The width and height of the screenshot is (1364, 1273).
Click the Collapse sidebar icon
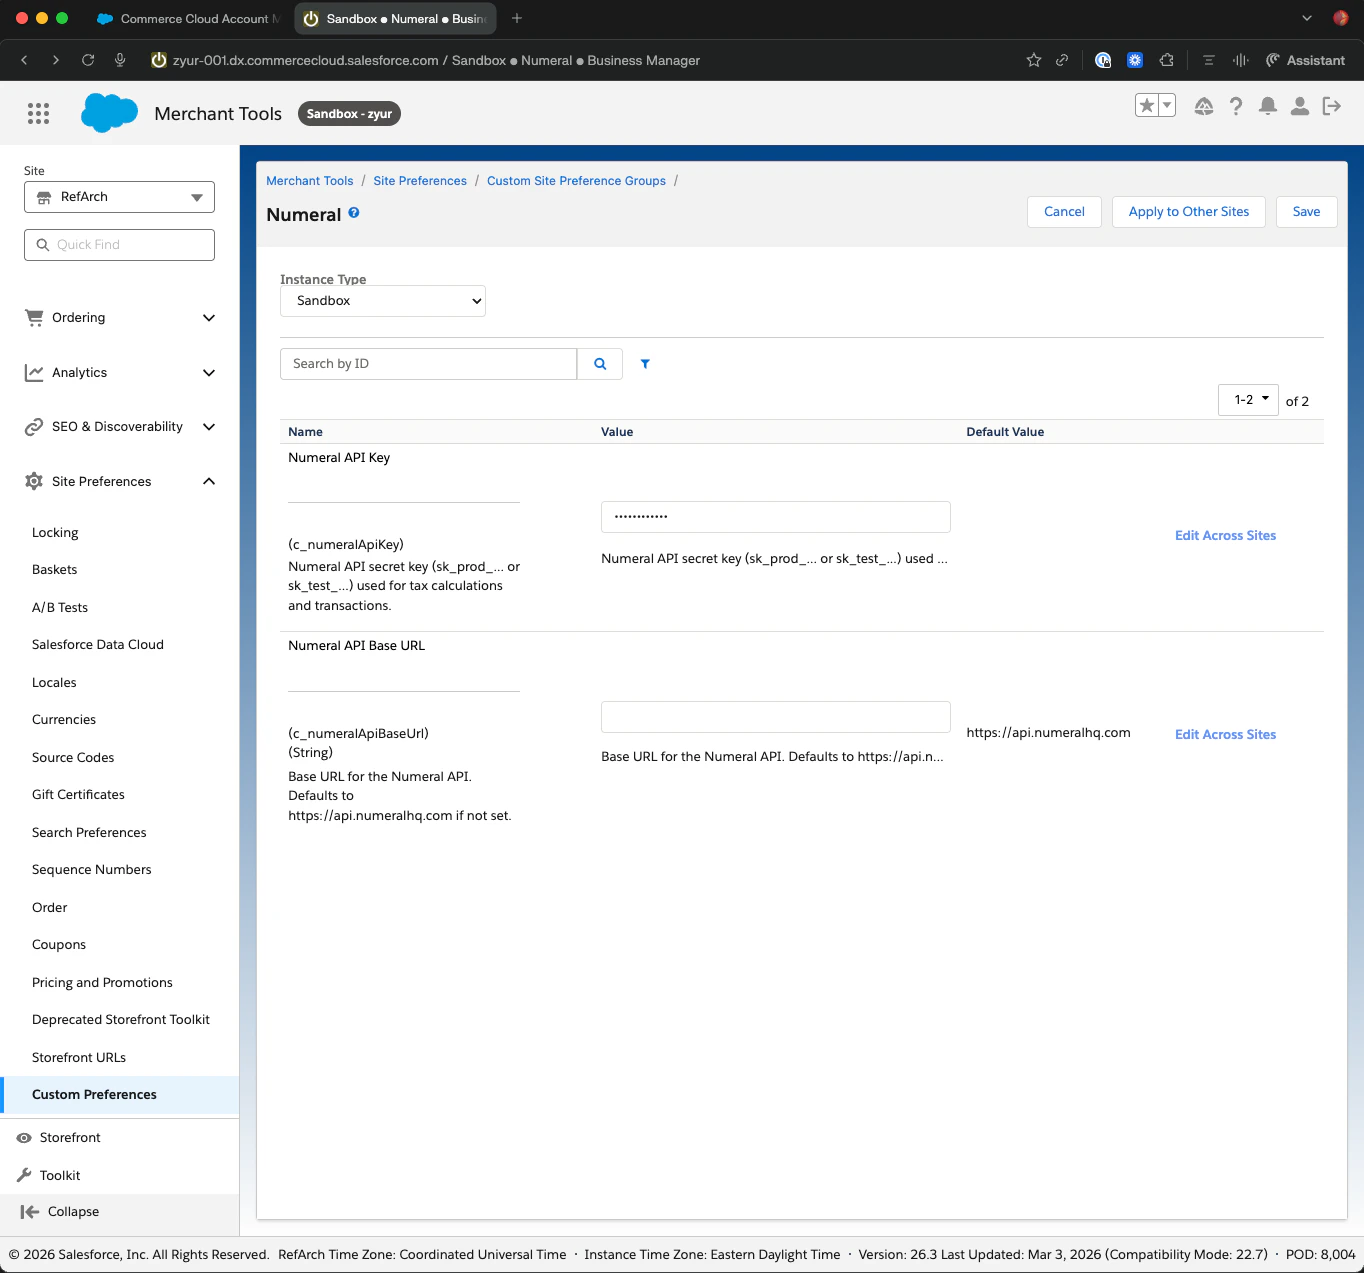[x=29, y=1212]
